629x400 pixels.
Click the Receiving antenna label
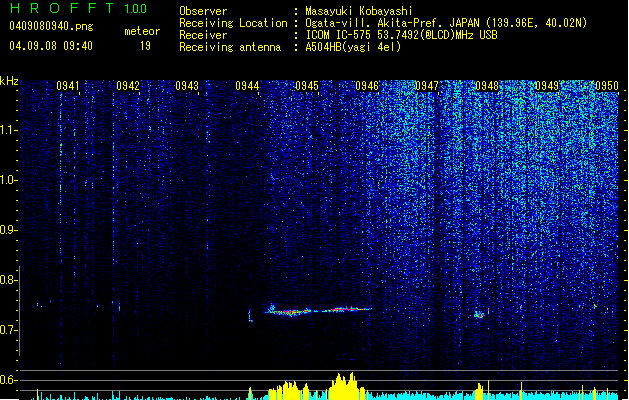pyautogui.click(x=230, y=47)
